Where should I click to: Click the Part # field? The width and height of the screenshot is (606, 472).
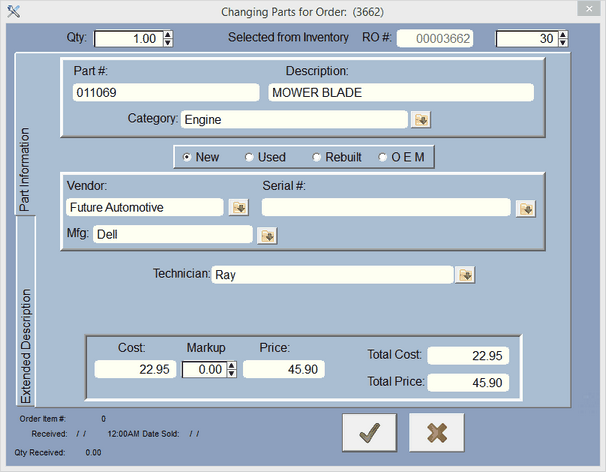click(x=165, y=92)
